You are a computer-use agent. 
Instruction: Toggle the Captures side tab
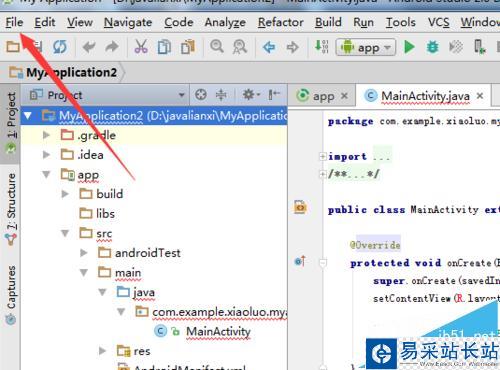[11, 295]
